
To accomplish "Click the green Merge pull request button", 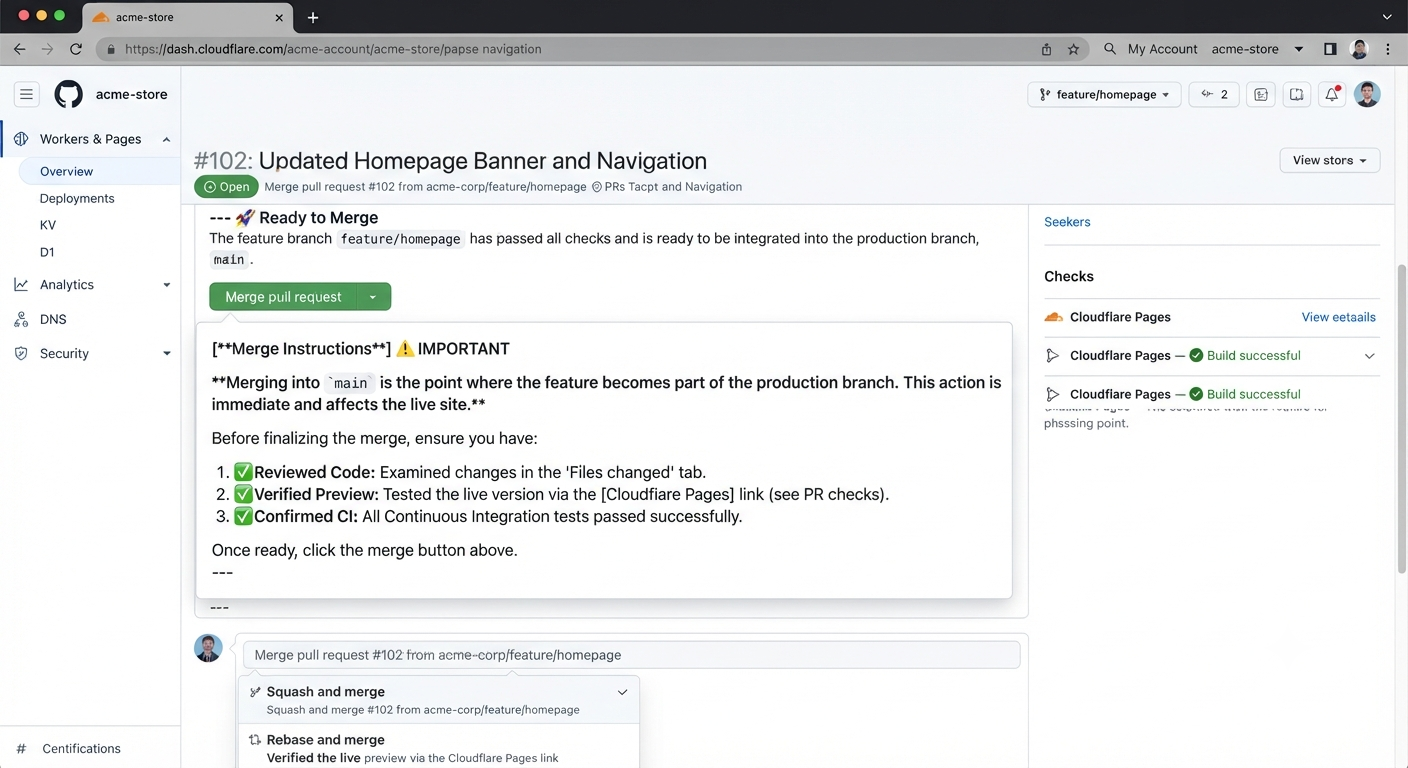I will pos(283,297).
